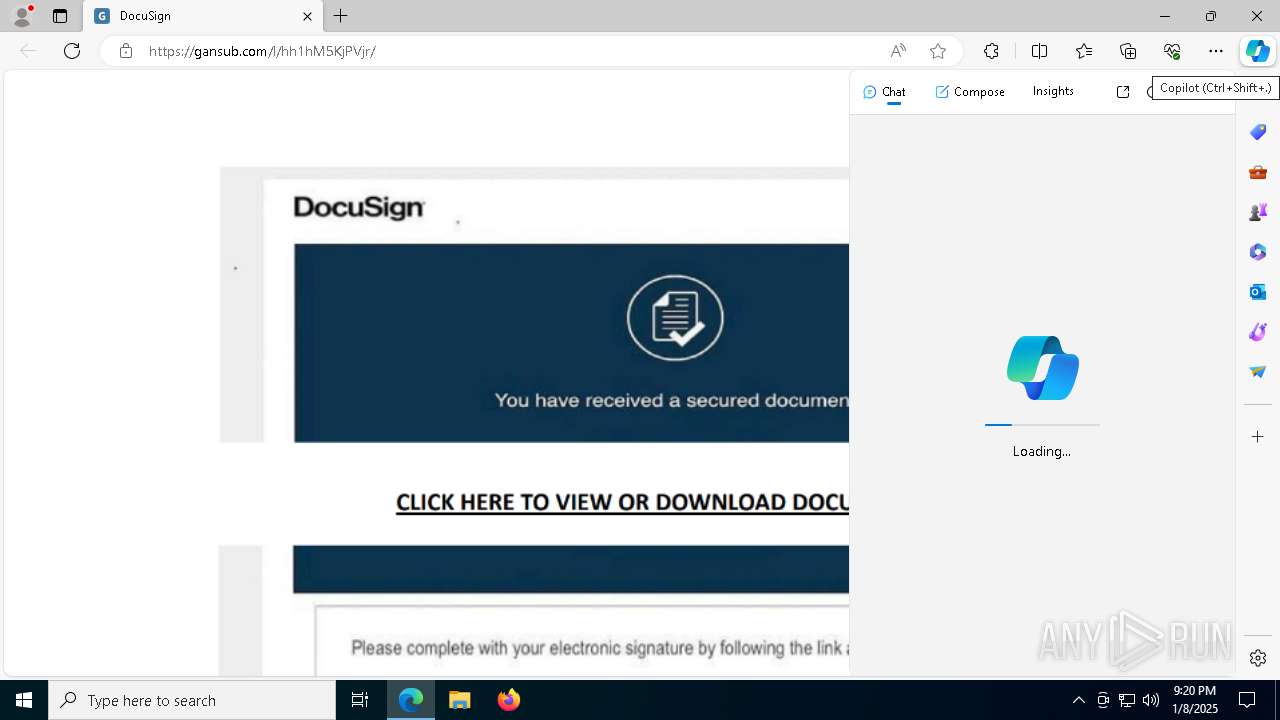This screenshot has width=1280, height=720.
Task: Open network settings tray icon
Action: tap(1127, 700)
